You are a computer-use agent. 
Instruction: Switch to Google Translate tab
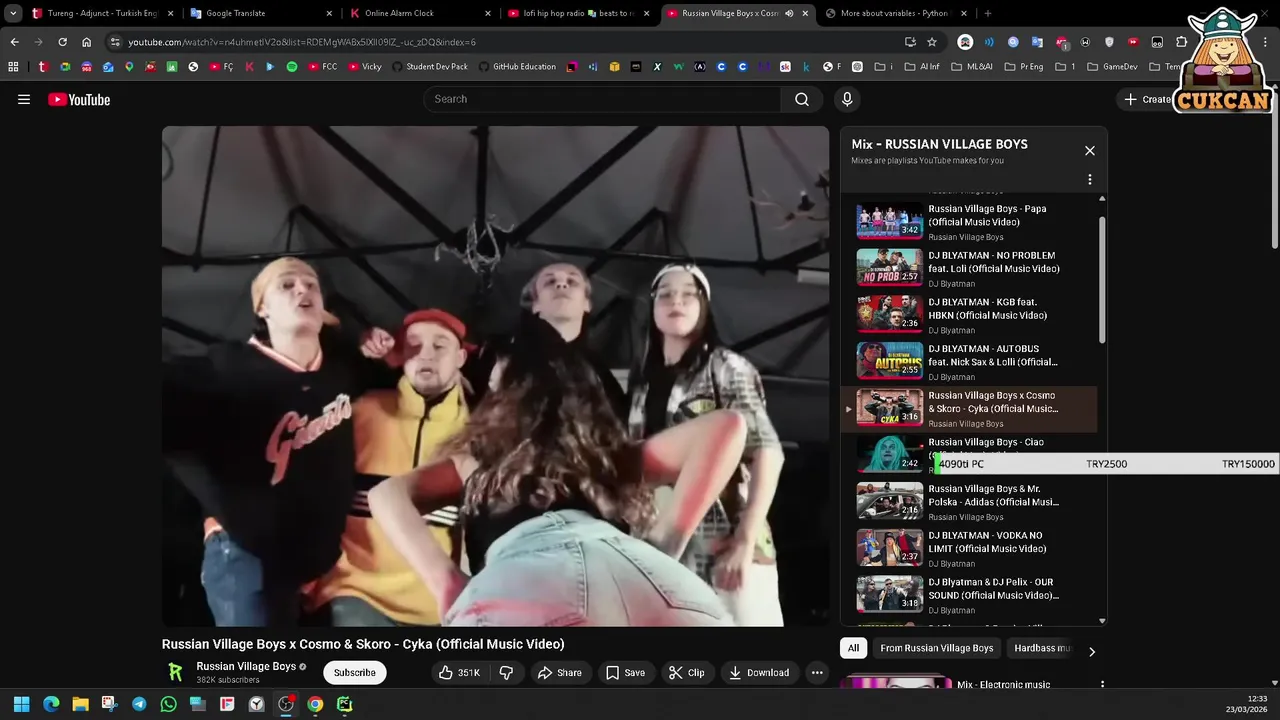tap(262, 13)
